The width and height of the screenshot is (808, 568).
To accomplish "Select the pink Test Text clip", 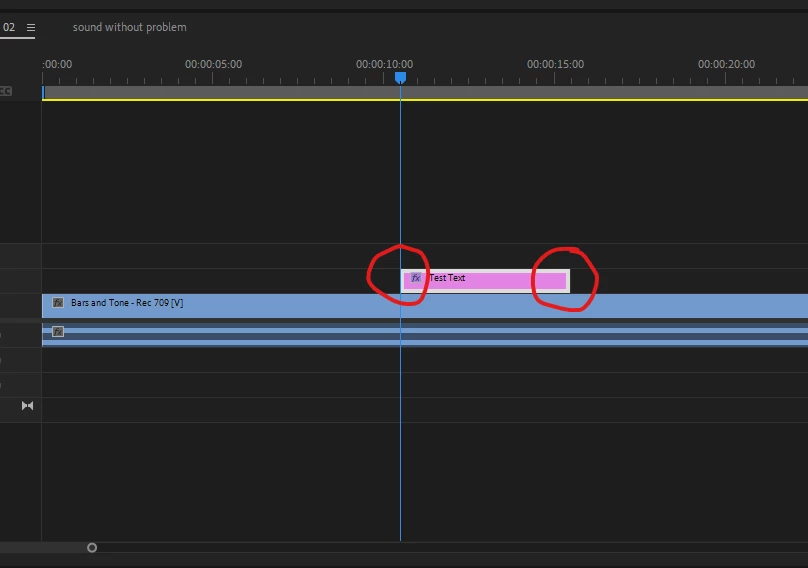I will 485,281.
